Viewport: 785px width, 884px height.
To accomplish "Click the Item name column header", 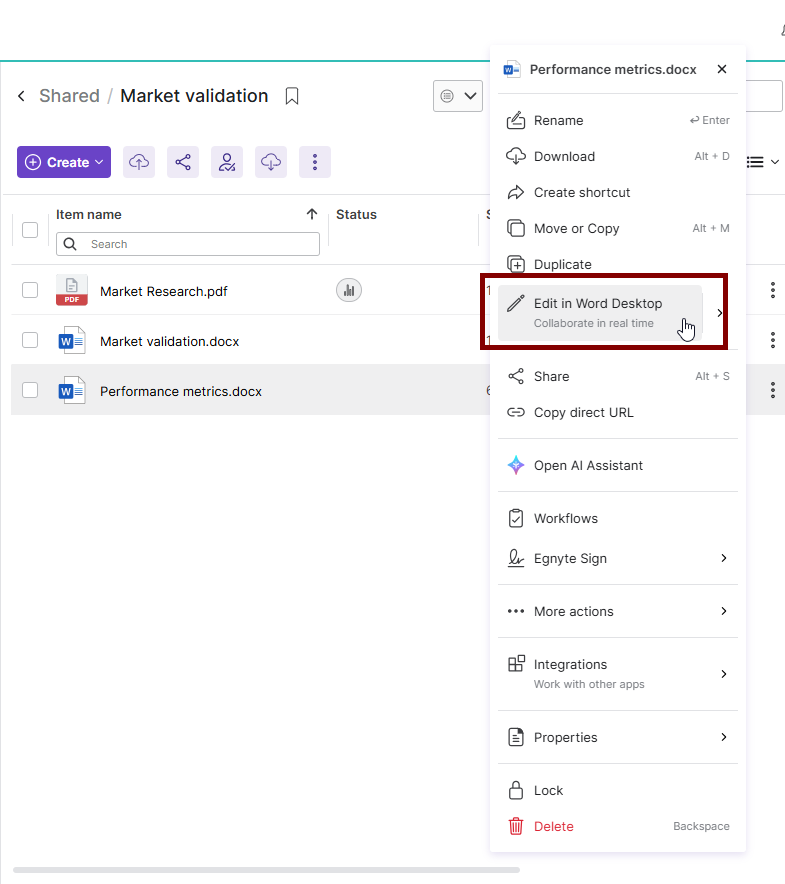I will pos(89,215).
